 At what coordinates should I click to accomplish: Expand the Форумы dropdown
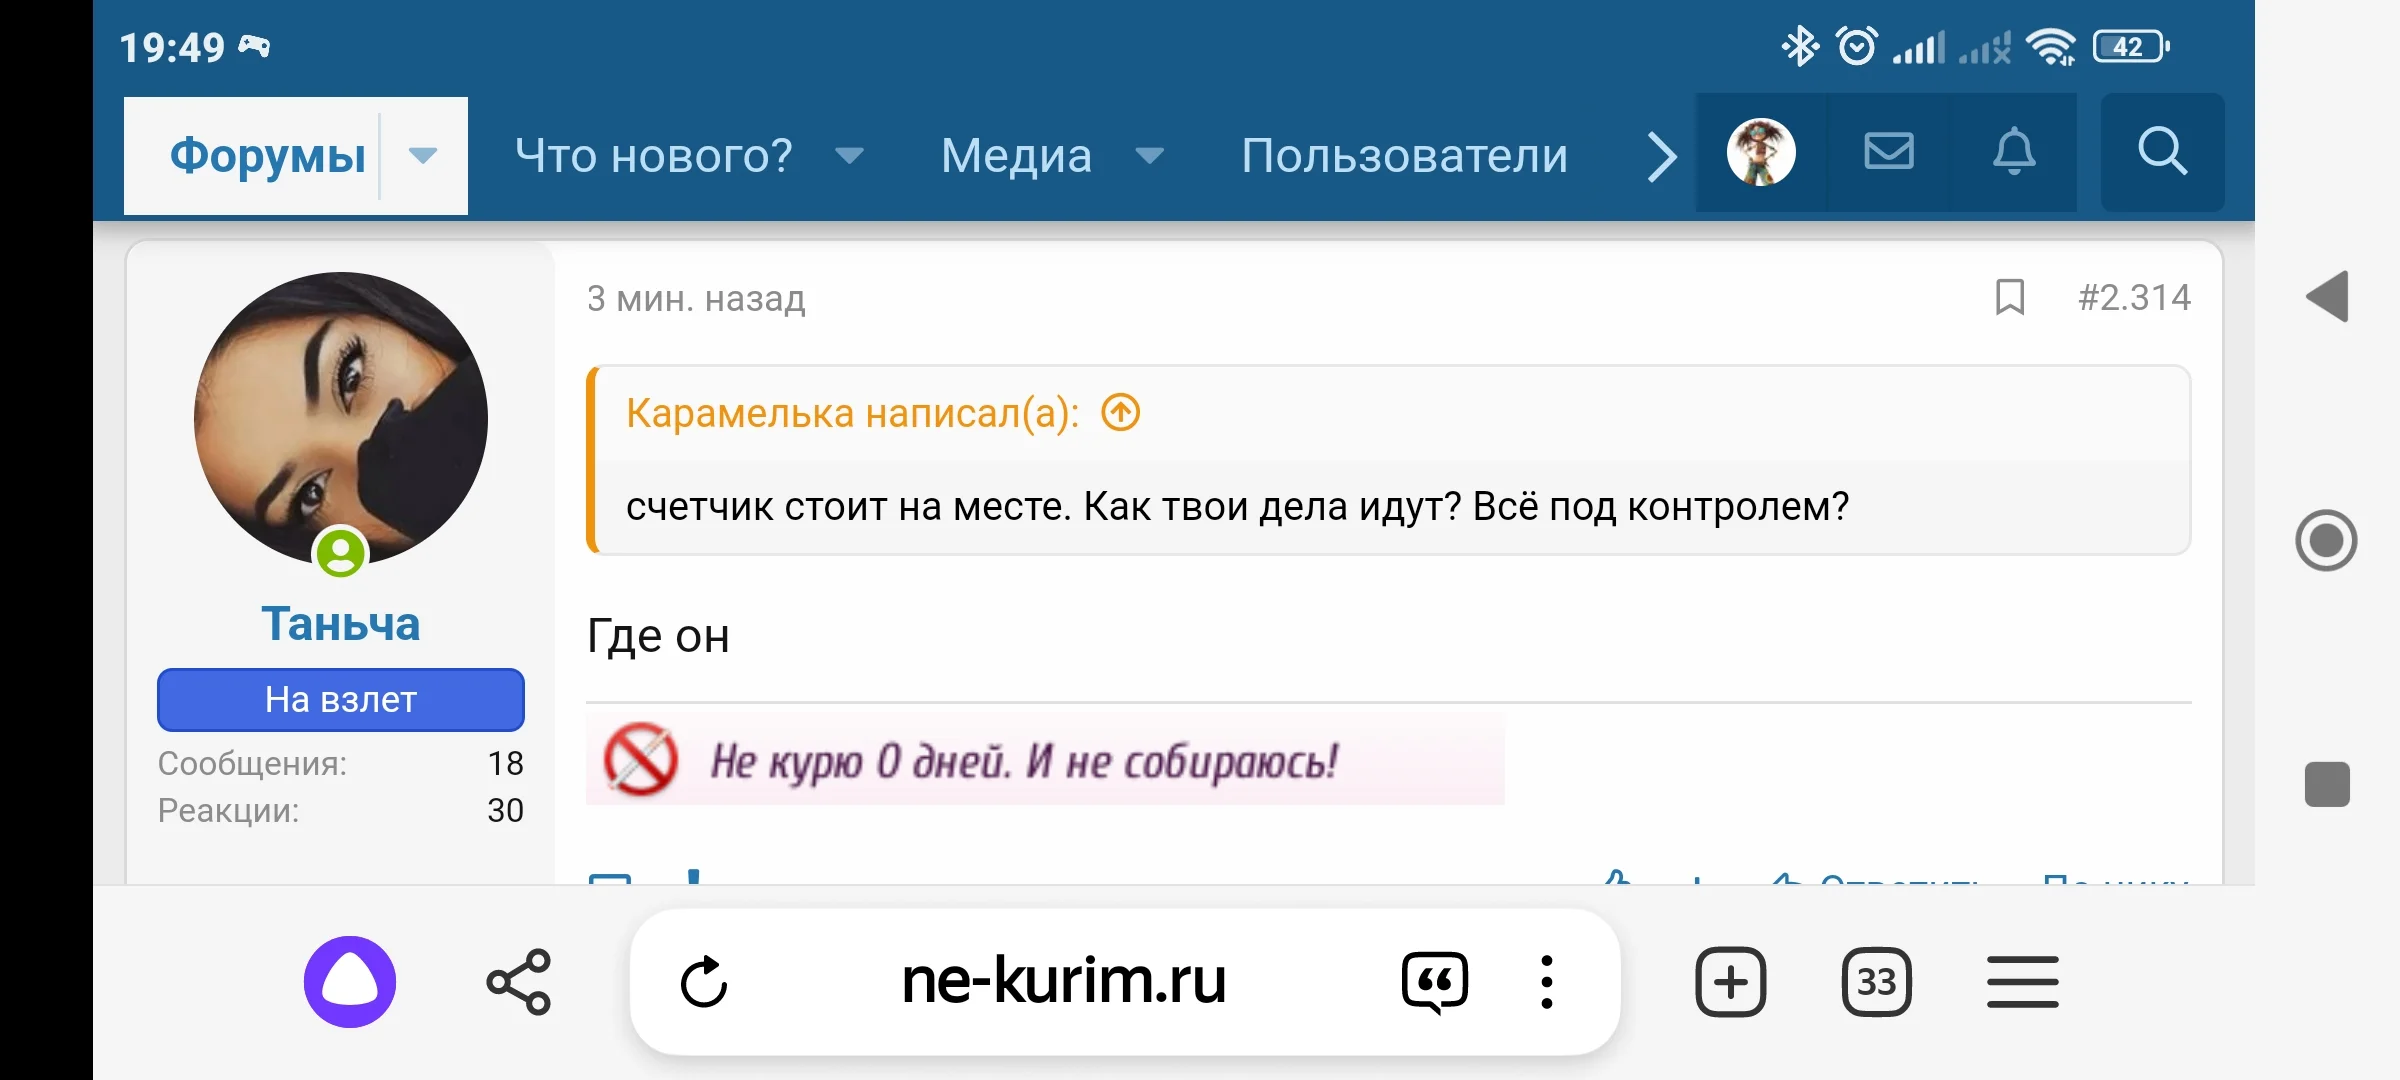[422, 156]
